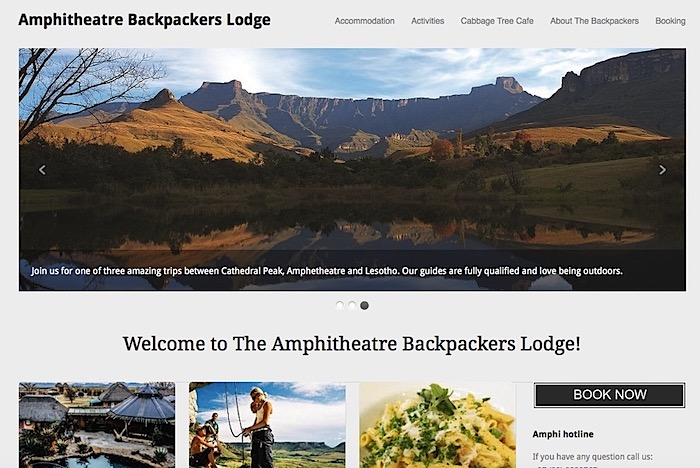Advance to next slide with right arrow
Screen dimensions: 700x468
662,170
